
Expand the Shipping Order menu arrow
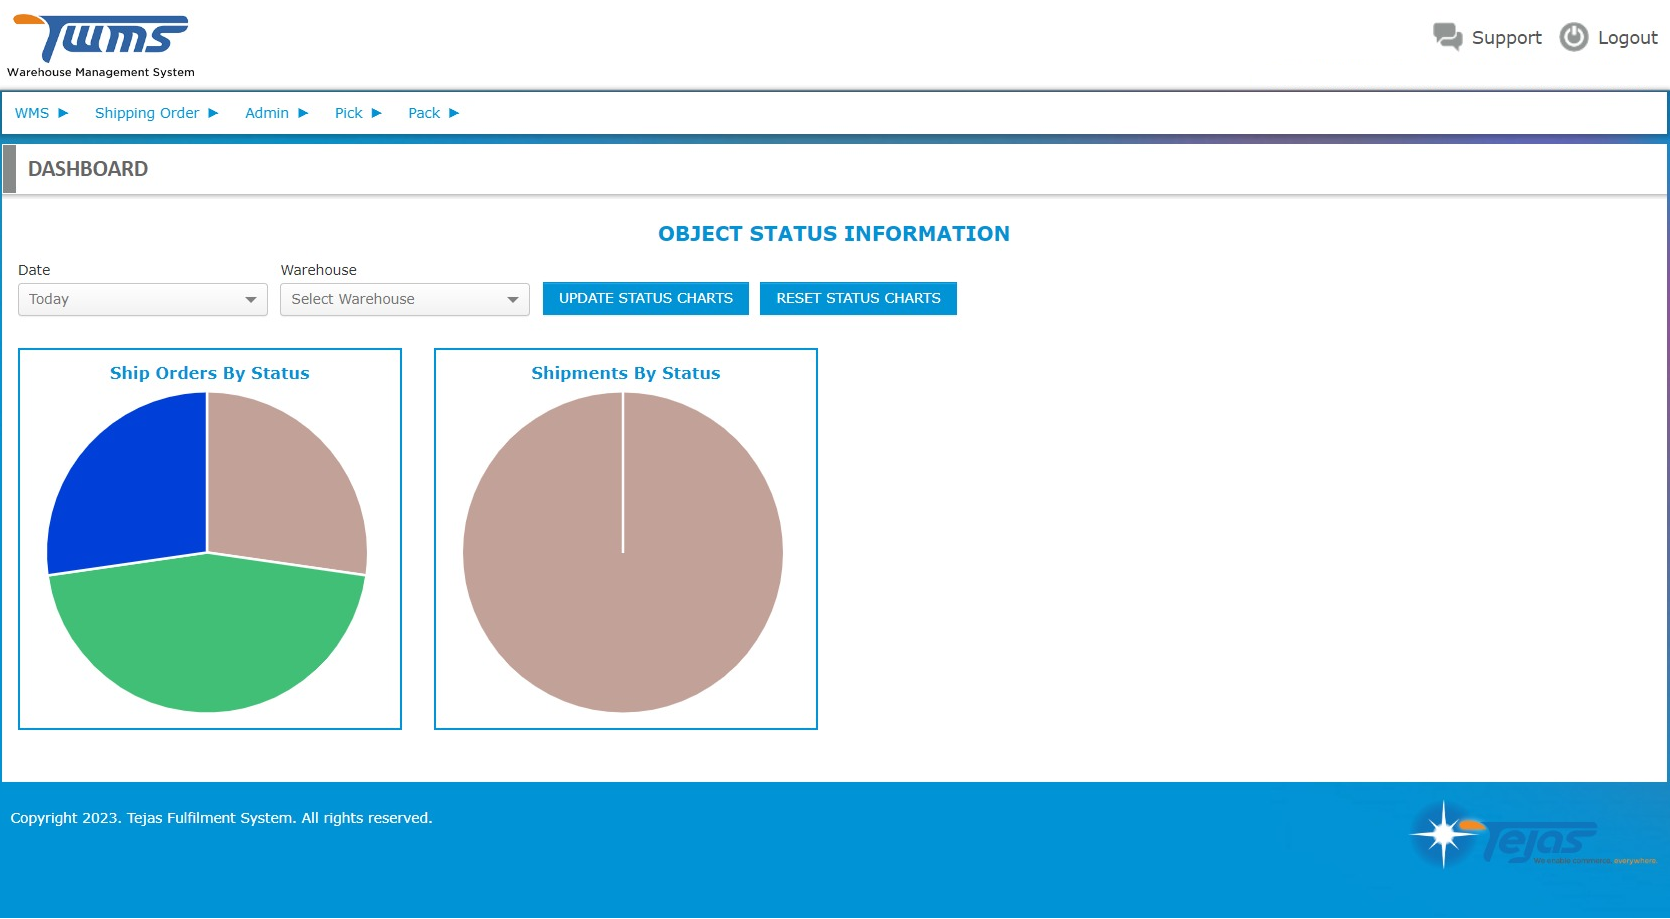click(x=213, y=113)
